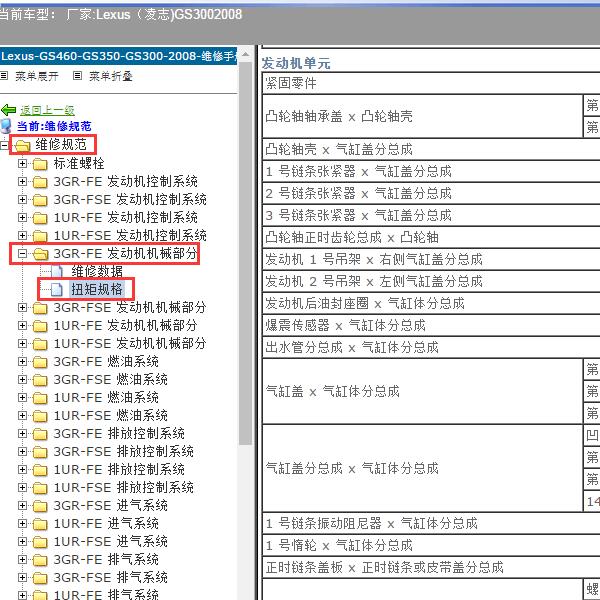Click the 维修规范 folder icon
Screen dimensions: 600x600
(23, 145)
